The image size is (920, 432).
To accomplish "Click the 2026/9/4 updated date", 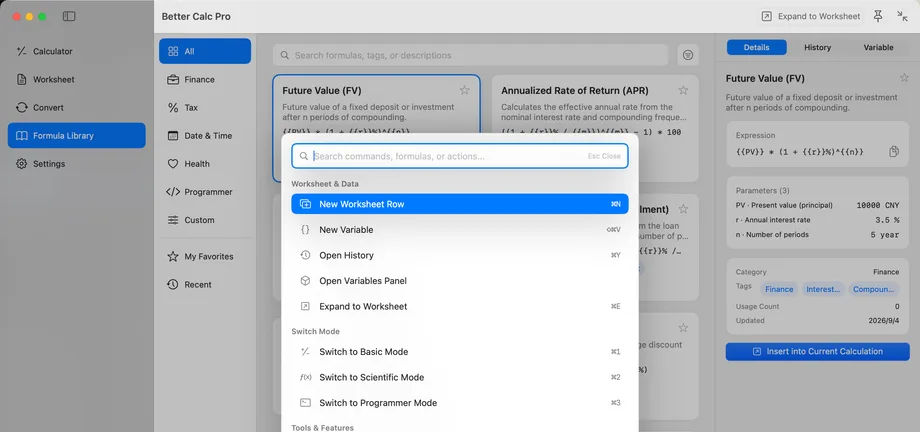I will [884, 320].
